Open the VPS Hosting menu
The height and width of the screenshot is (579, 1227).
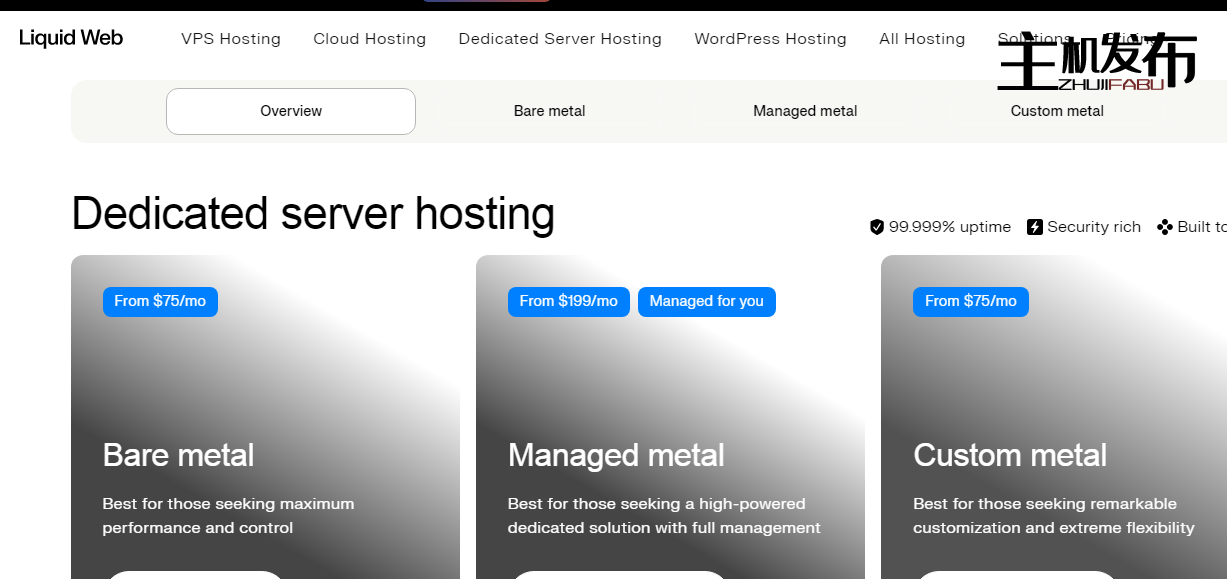(x=231, y=39)
